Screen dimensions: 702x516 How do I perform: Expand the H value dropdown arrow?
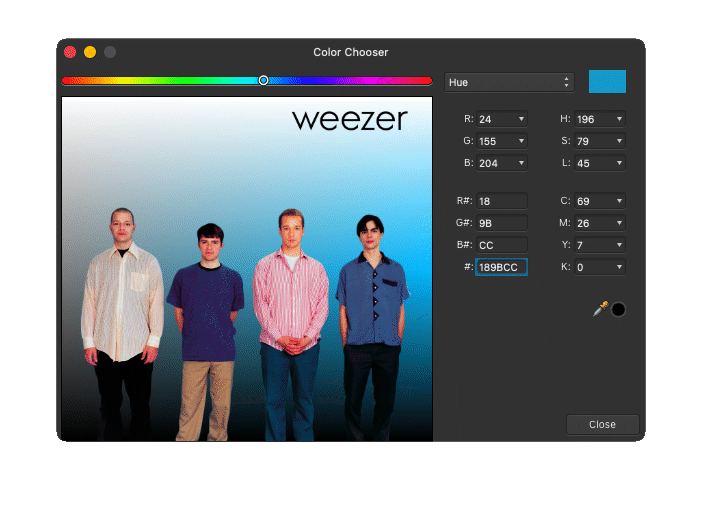click(619, 119)
